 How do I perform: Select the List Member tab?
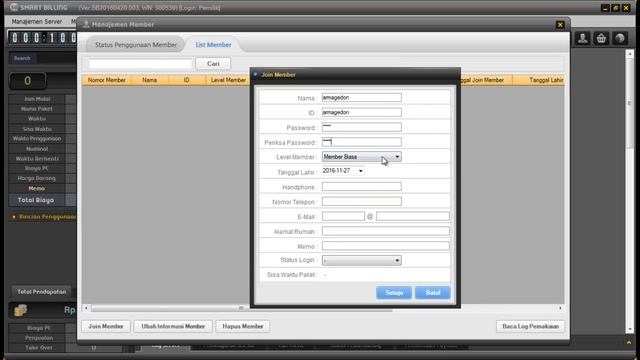[x=213, y=45]
